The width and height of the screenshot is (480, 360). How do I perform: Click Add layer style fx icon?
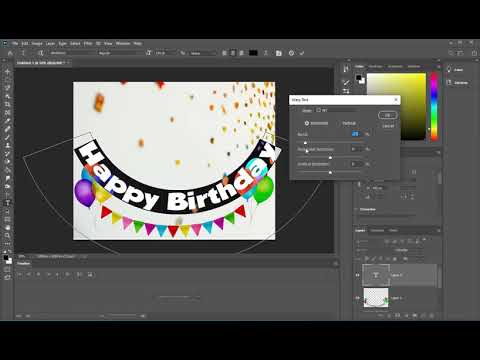[389, 315]
